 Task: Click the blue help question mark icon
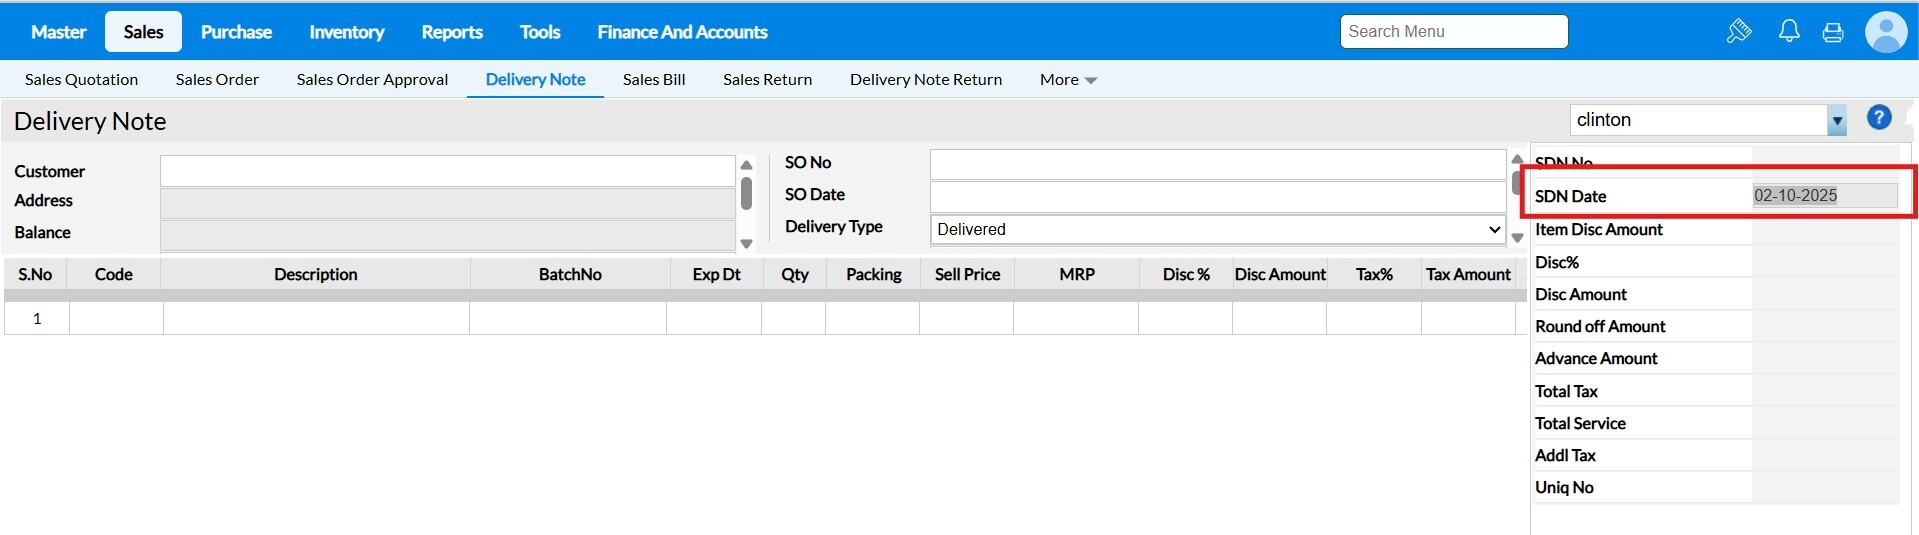coord(1879,118)
